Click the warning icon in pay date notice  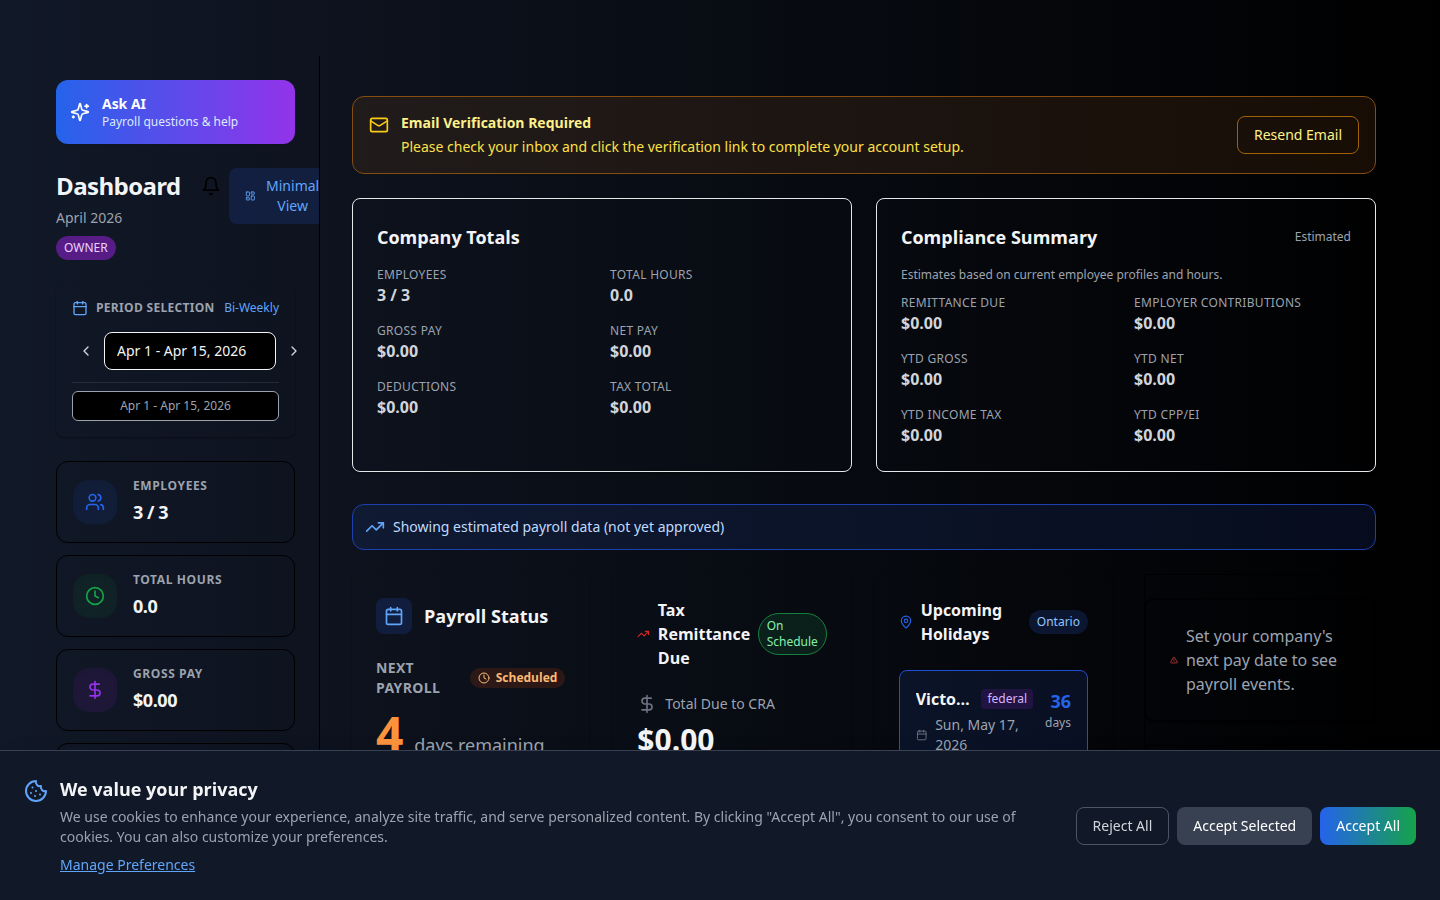pyautogui.click(x=1174, y=660)
